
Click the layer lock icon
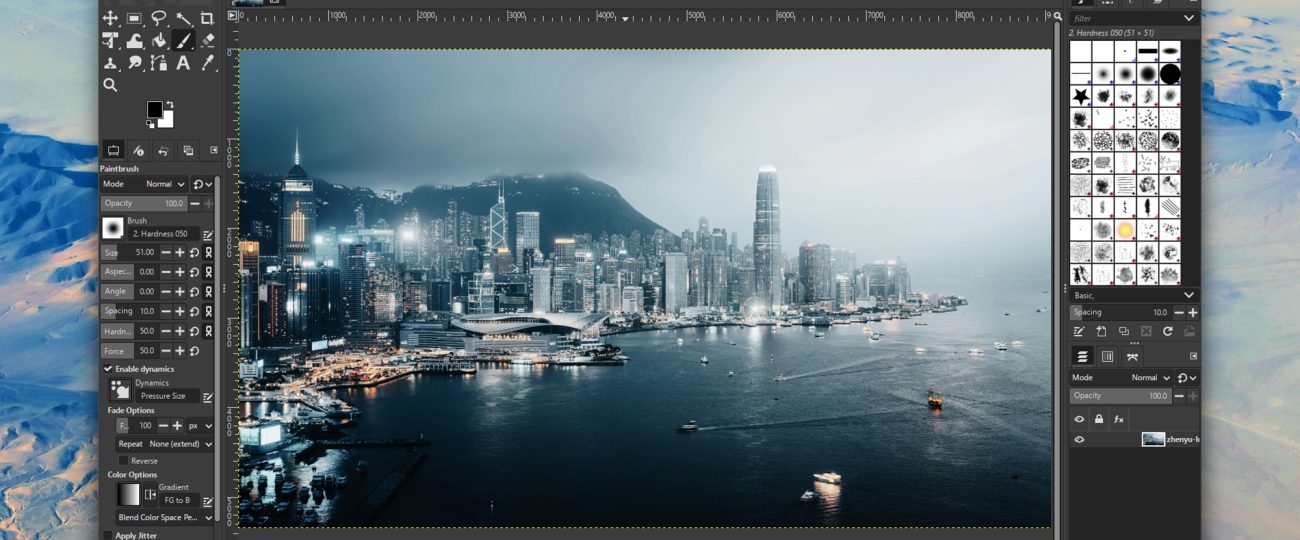1099,420
